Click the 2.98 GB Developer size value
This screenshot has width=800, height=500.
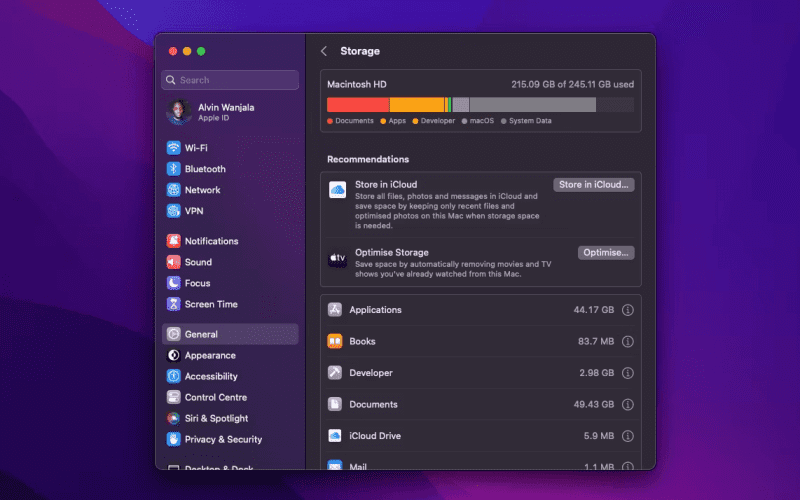(596, 373)
